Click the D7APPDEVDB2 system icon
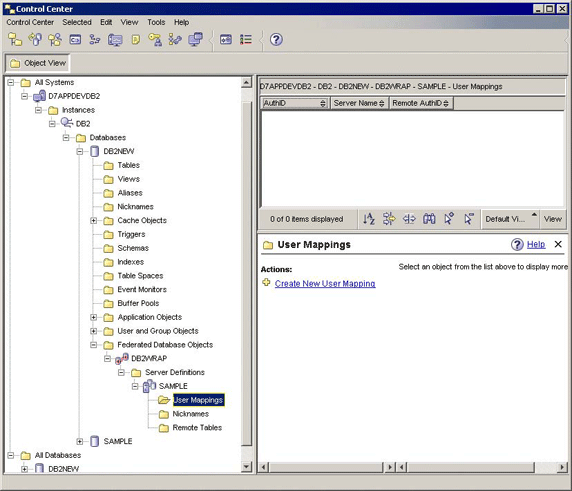Viewport: 572px width, 491px height. click(39, 96)
